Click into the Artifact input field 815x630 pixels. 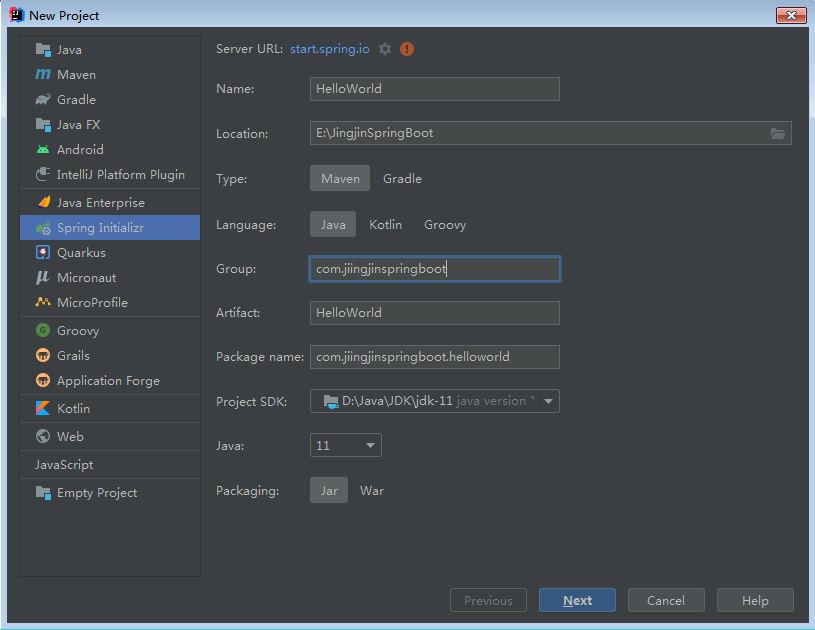click(x=435, y=313)
